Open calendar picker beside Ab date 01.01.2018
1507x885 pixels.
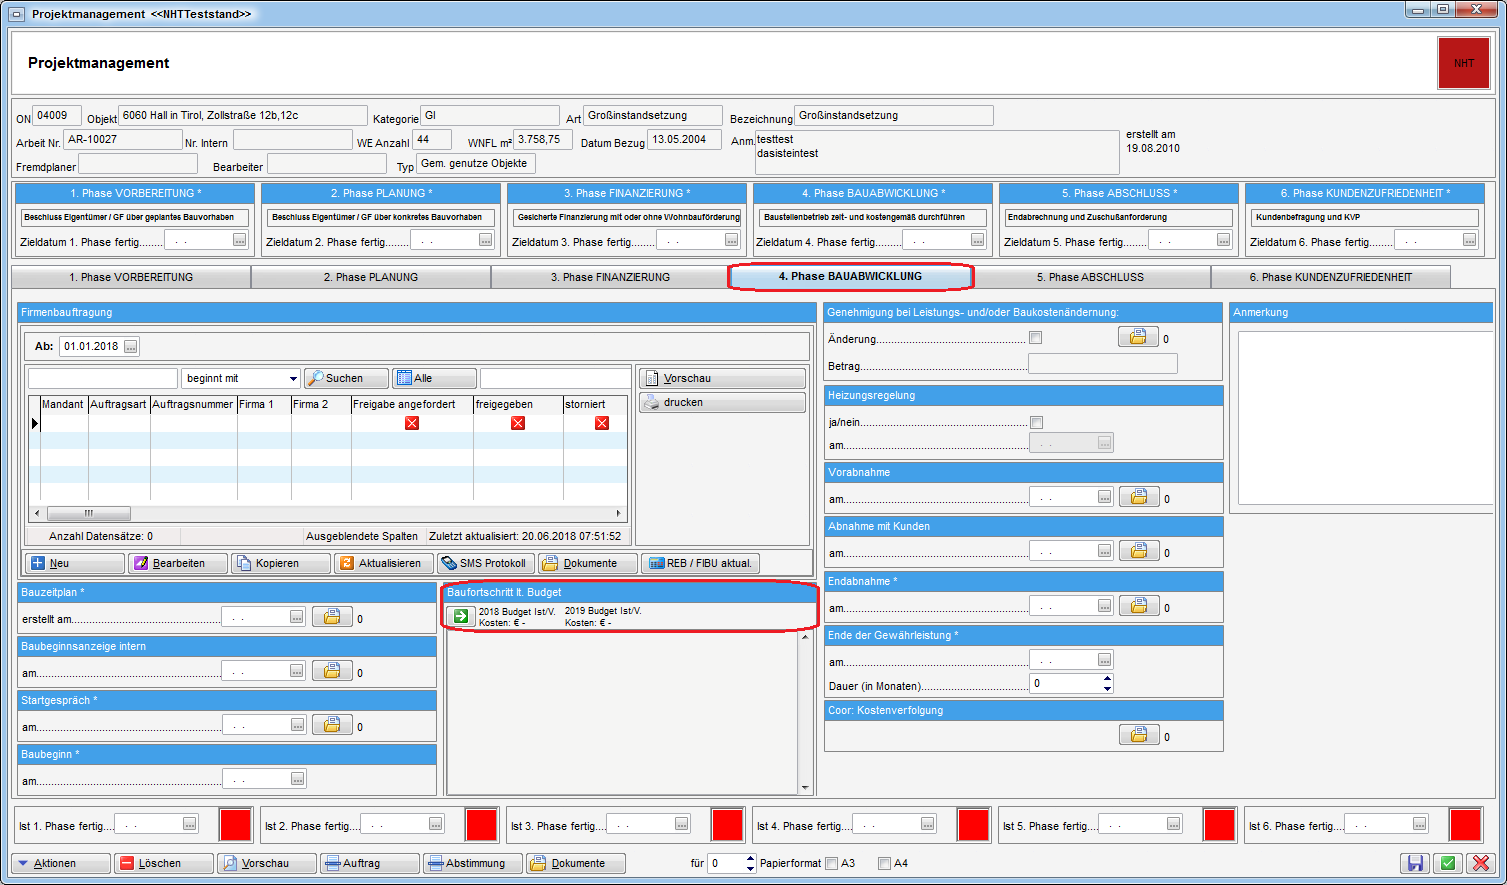coord(131,347)
